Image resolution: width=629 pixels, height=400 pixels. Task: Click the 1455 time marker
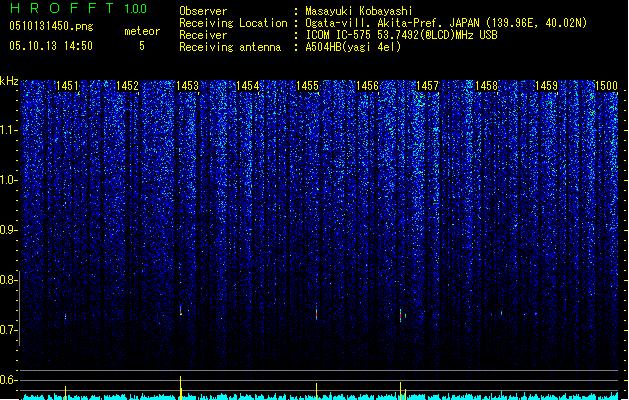tap(307, 86)
